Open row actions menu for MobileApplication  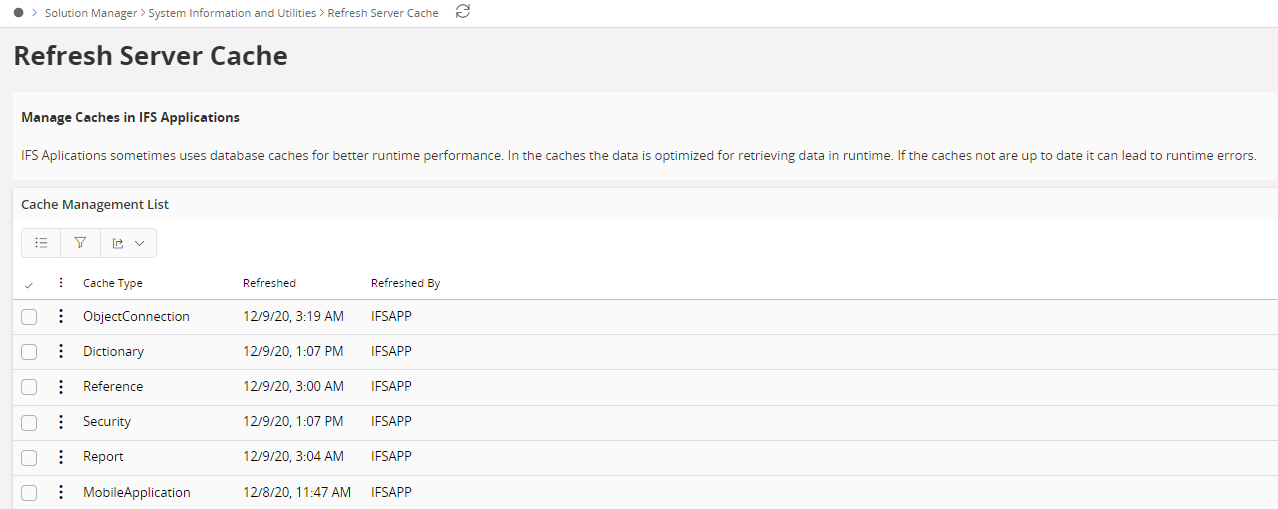coord(61,492)
